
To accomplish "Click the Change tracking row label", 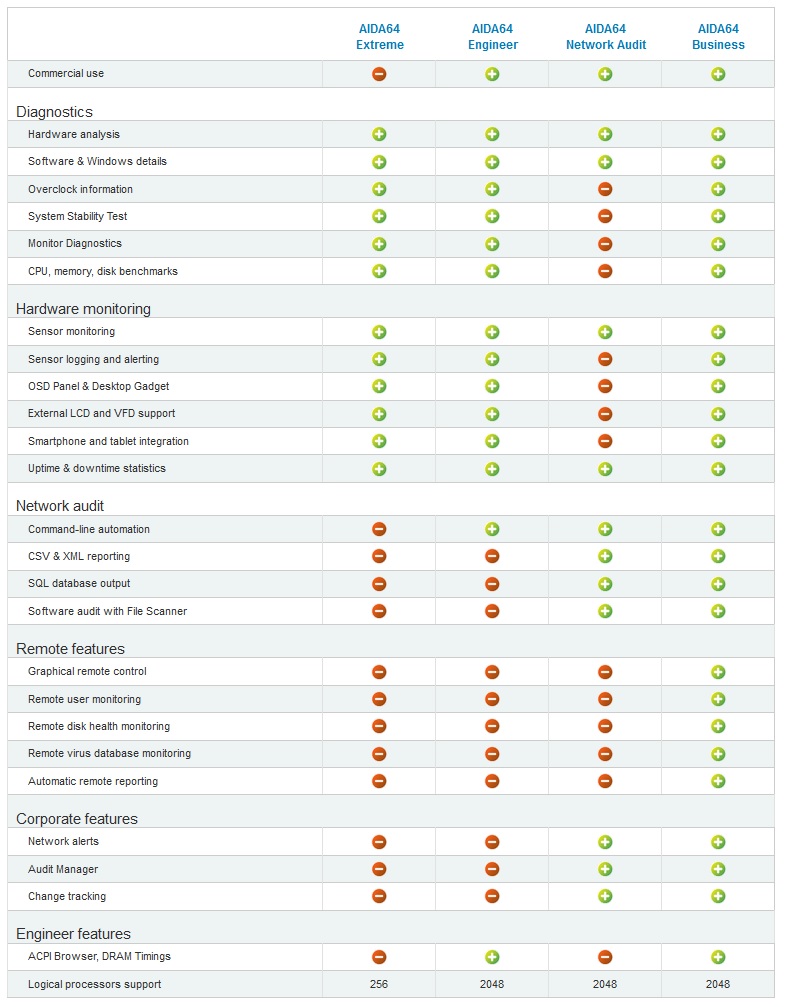I will (67, 897).
